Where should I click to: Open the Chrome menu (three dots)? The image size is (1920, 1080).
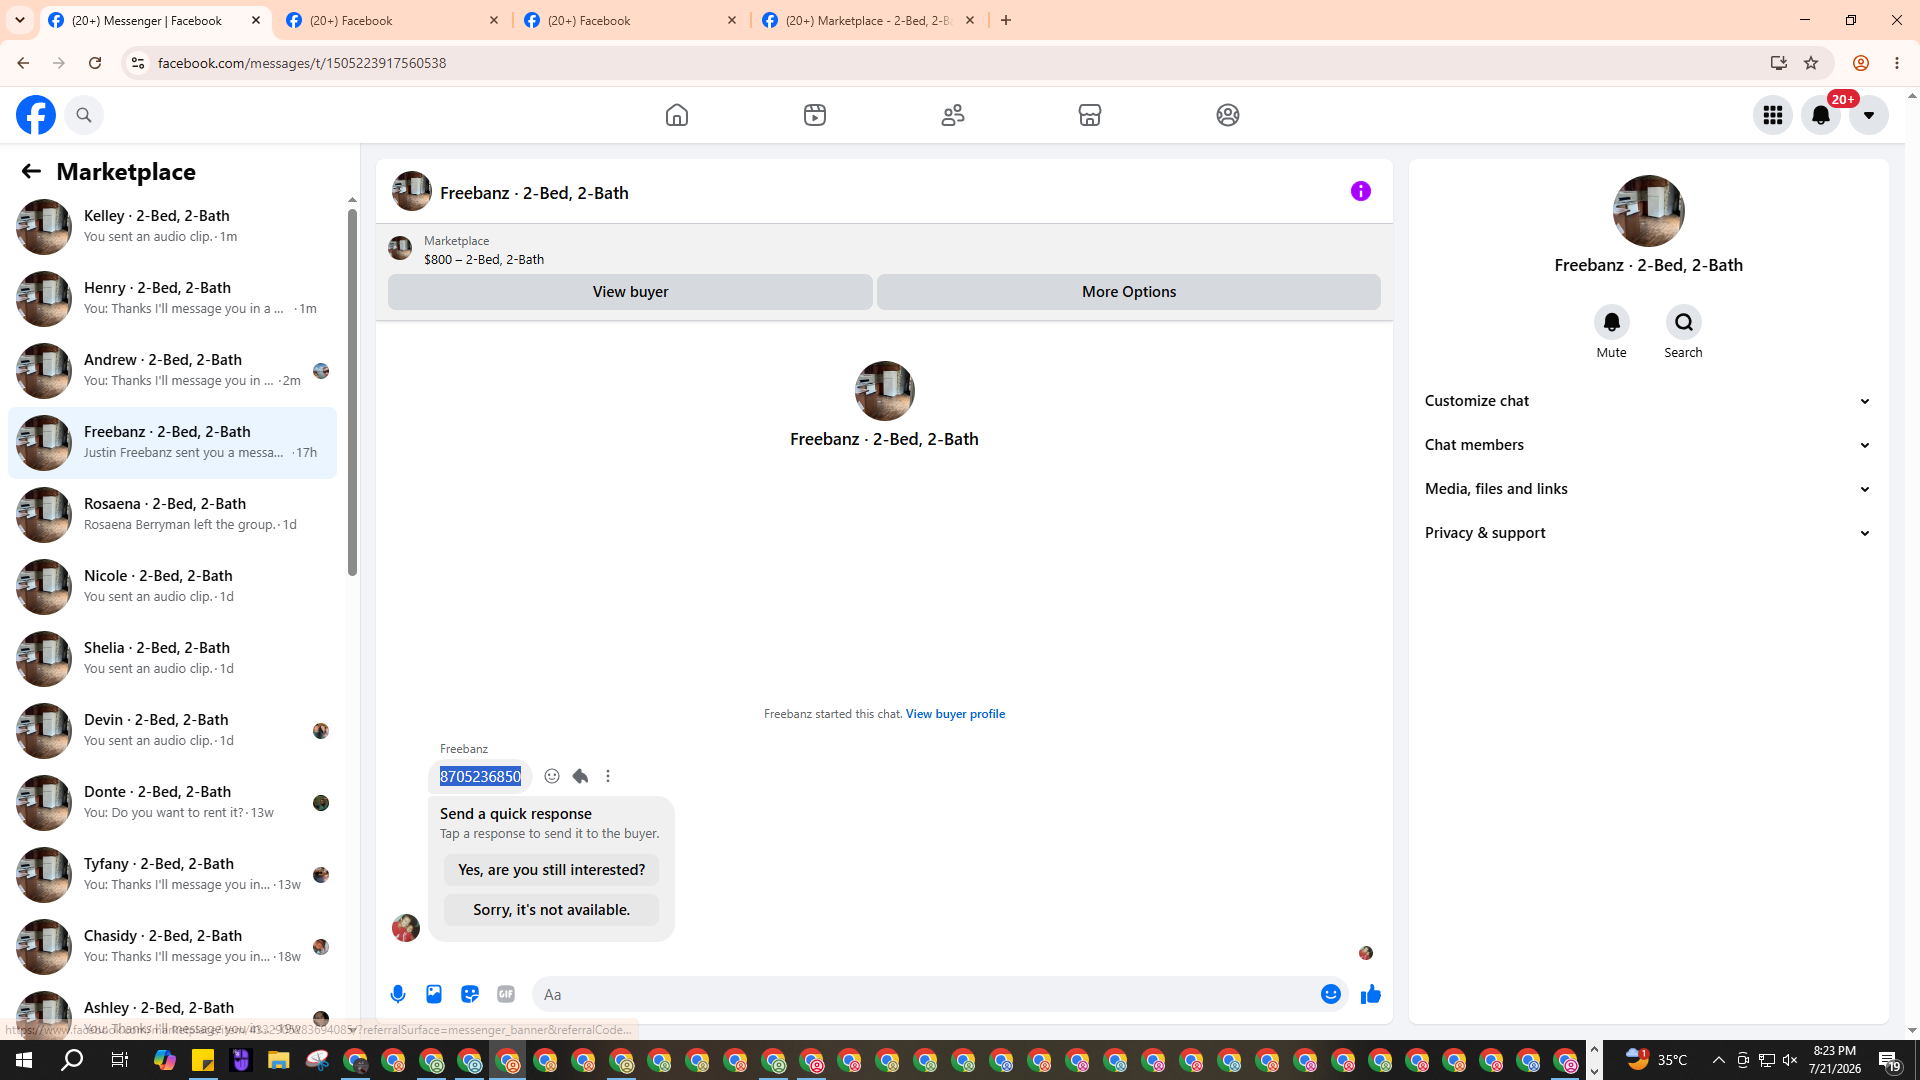point(1897,63)
